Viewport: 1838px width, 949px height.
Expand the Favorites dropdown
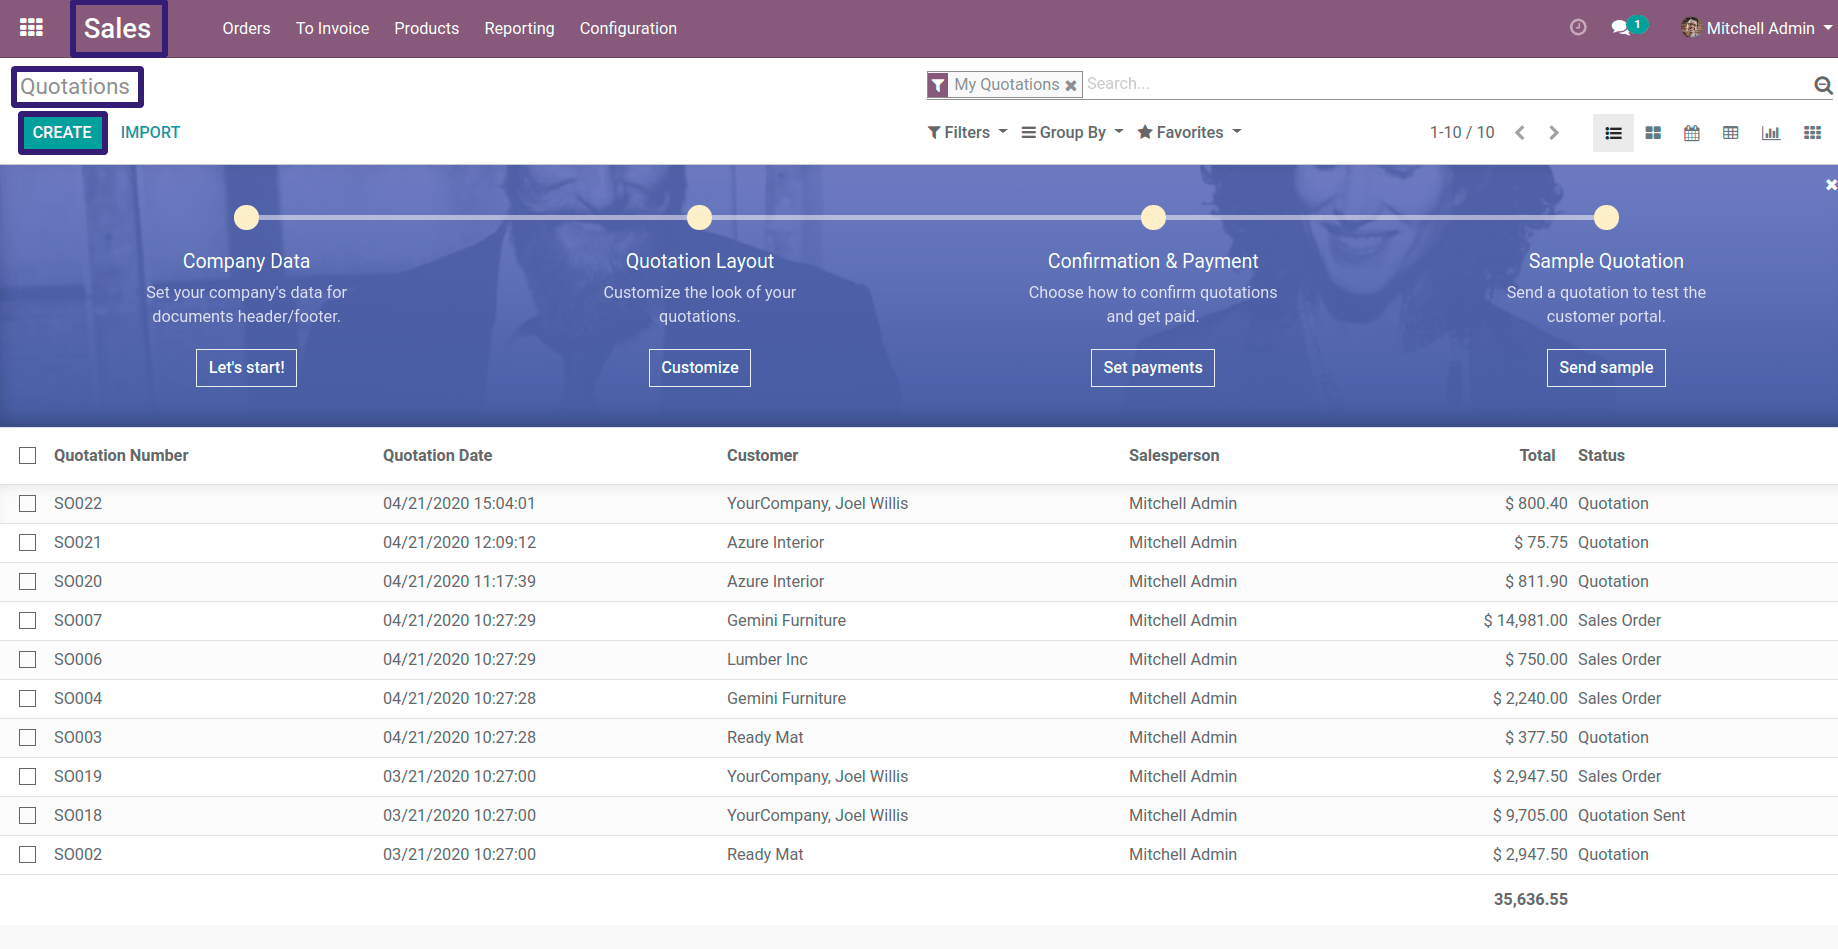[x=1189, y=133]
